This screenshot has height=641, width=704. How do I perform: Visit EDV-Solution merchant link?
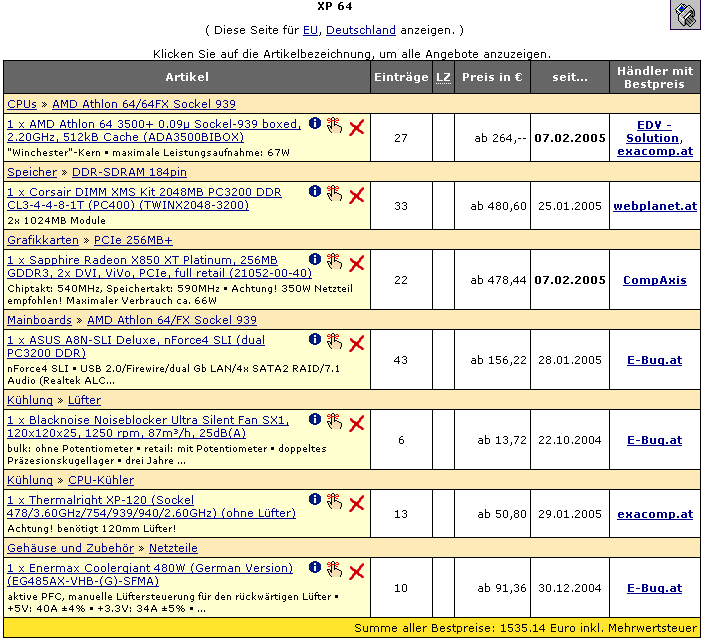(654, 132)
